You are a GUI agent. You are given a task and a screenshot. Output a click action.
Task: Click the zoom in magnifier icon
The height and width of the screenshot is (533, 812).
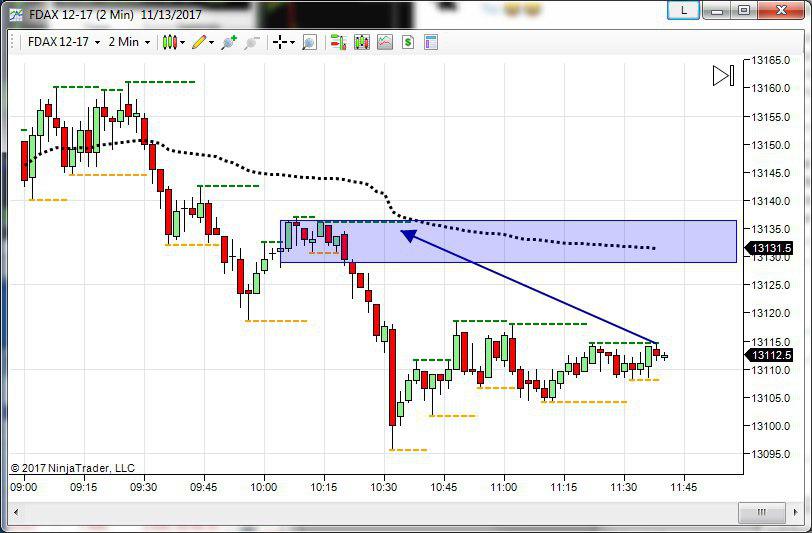228,42
